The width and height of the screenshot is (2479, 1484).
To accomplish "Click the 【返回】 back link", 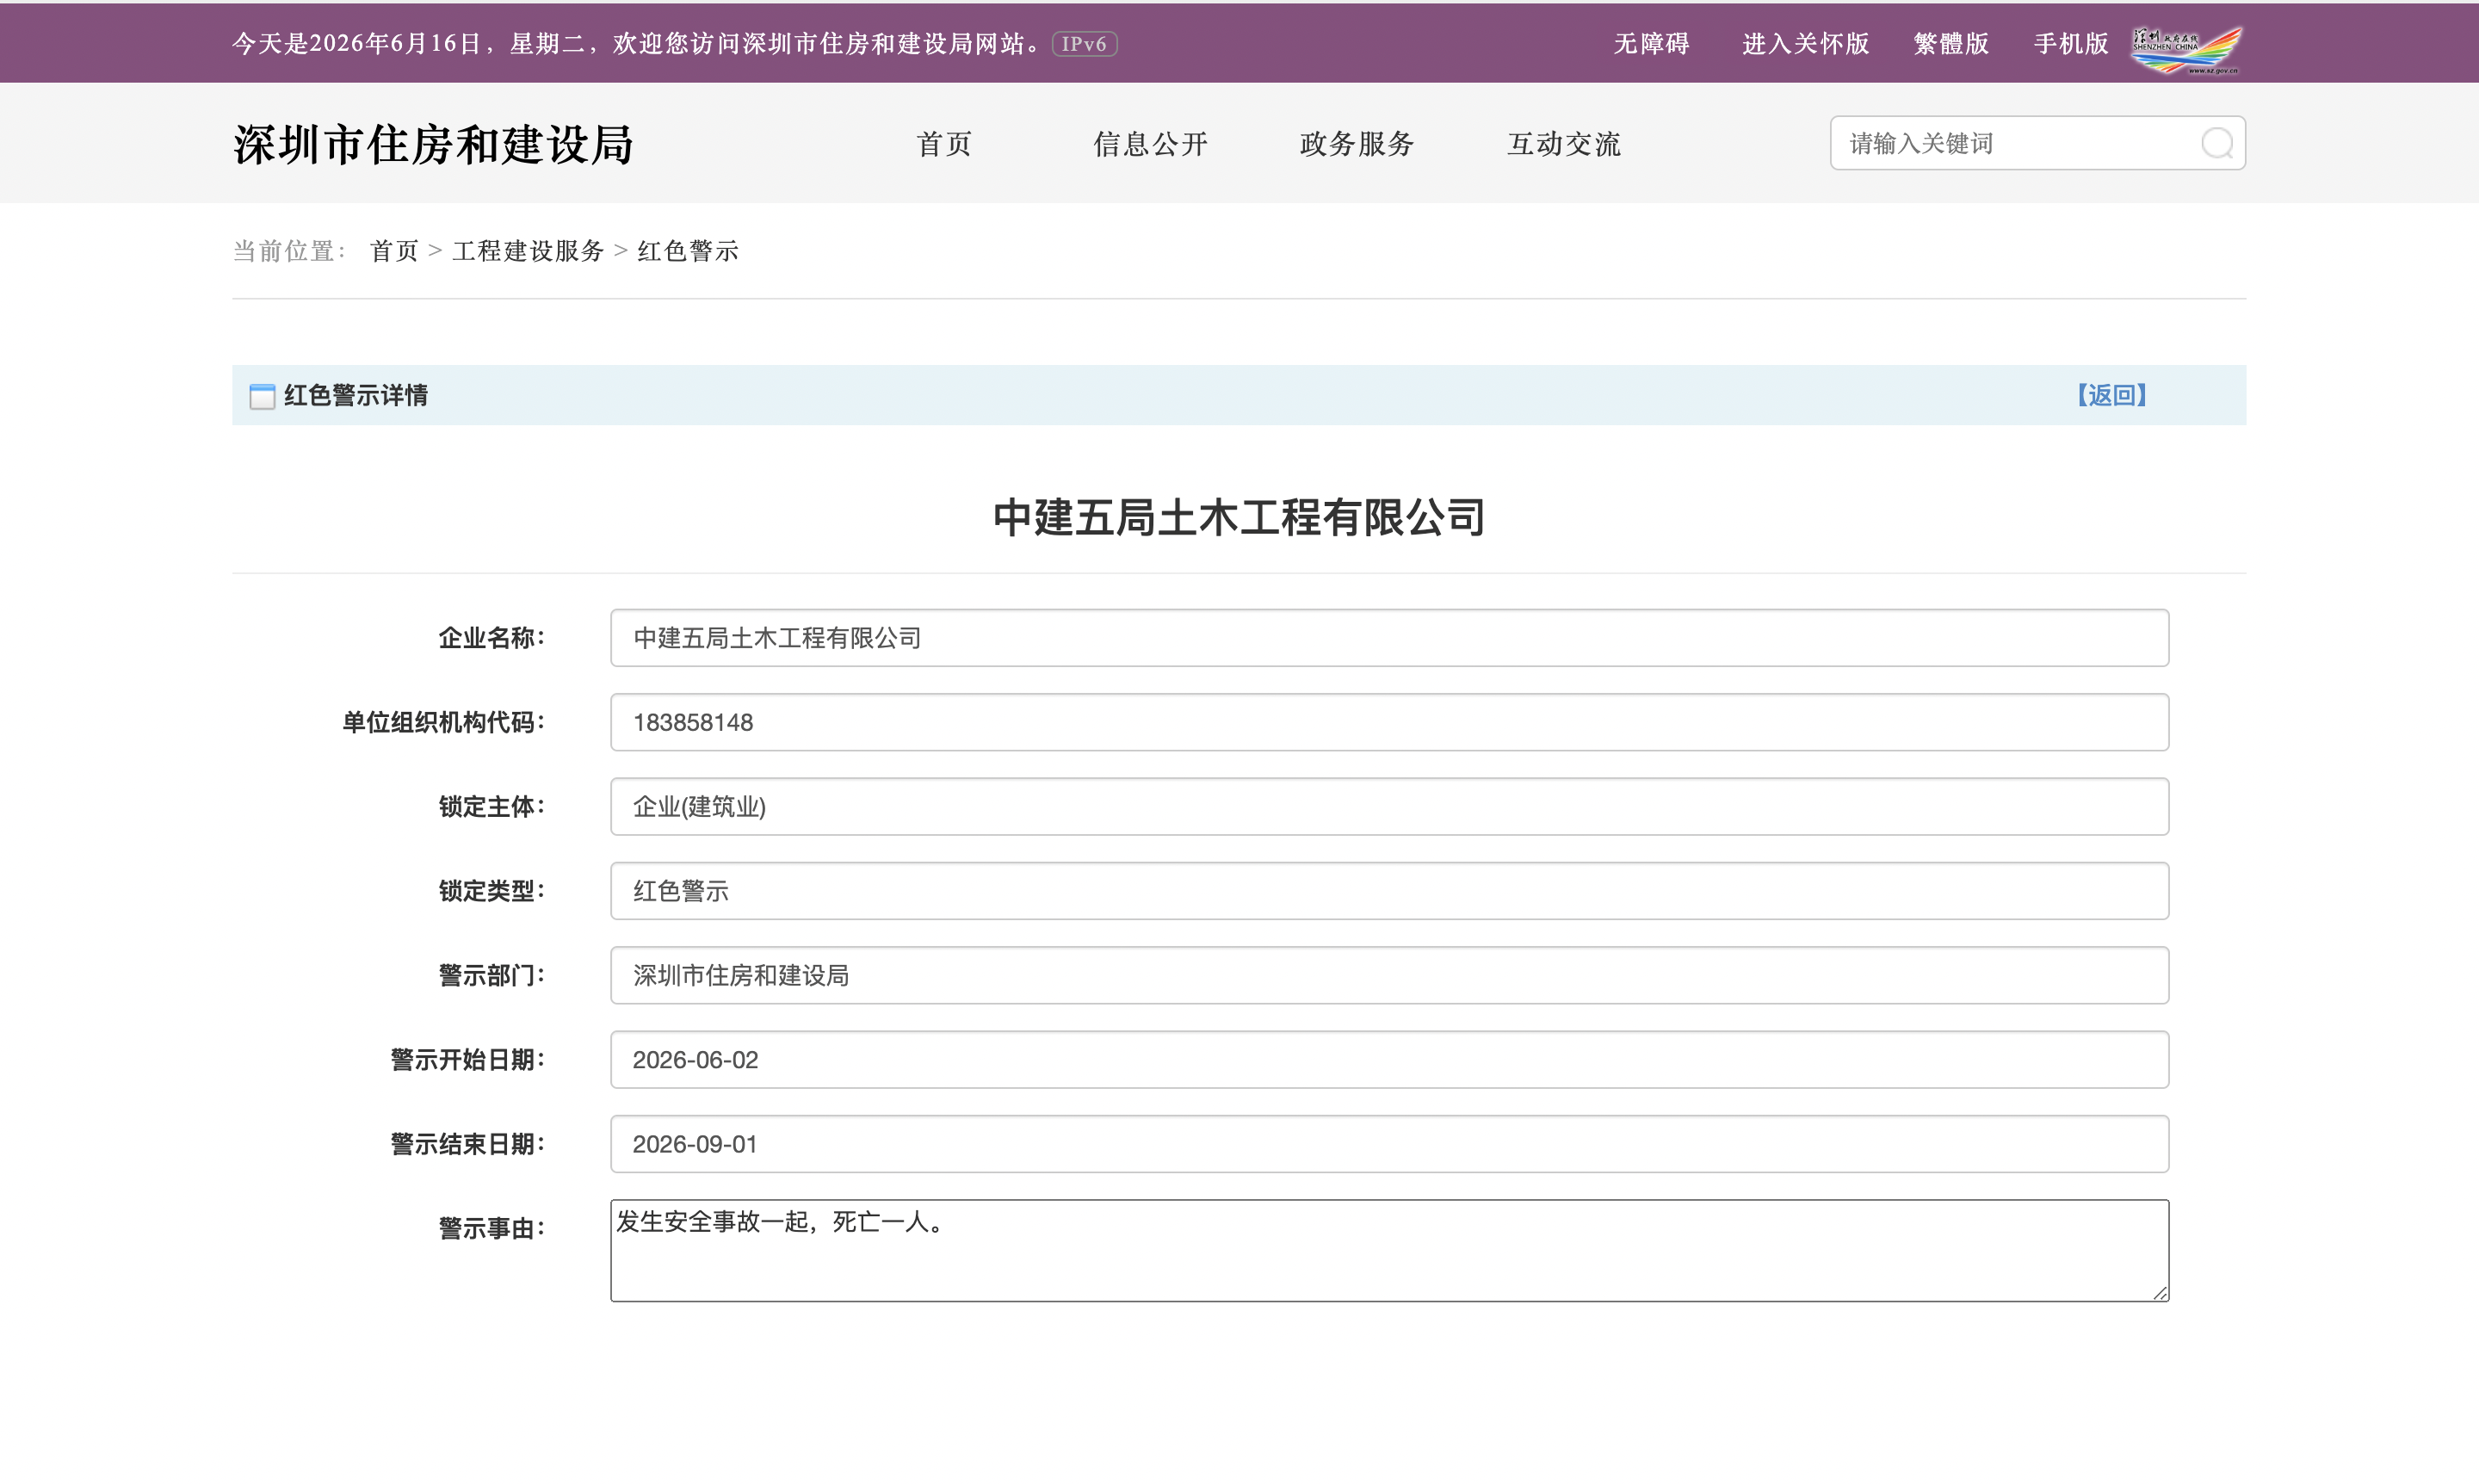I will point(2111,395).
